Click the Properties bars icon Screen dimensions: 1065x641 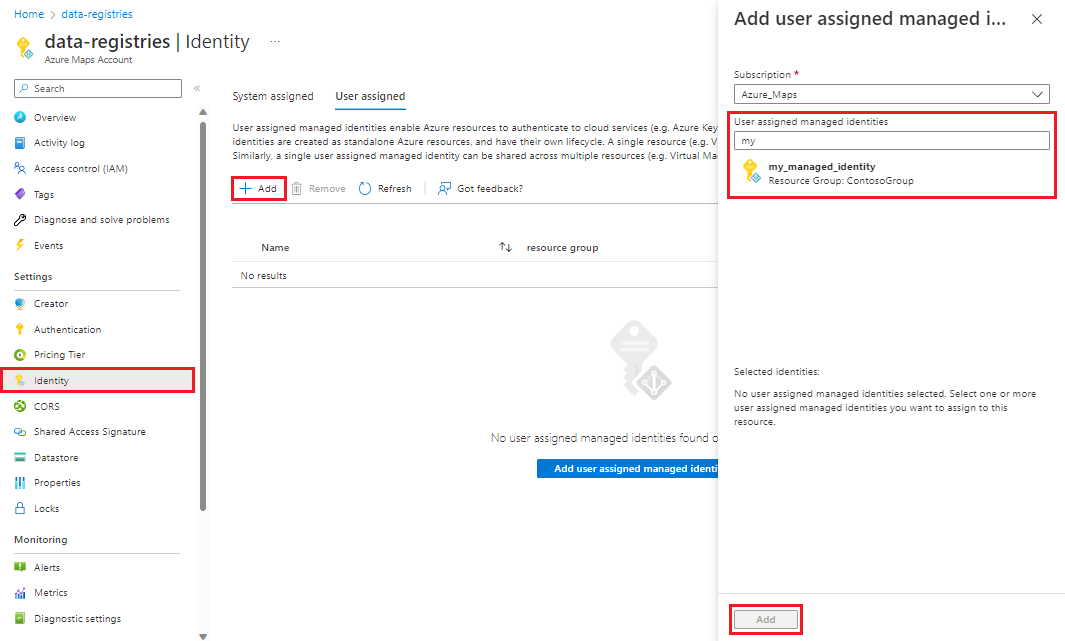(x=20, y=483)
